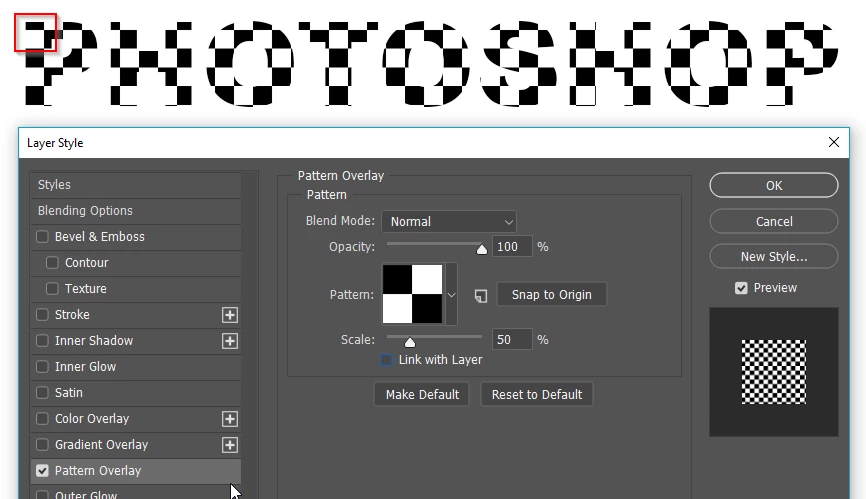The width and height of the screenshot is (866, 499).
Task: Click the Opacity value field
Action: [512, 247]
